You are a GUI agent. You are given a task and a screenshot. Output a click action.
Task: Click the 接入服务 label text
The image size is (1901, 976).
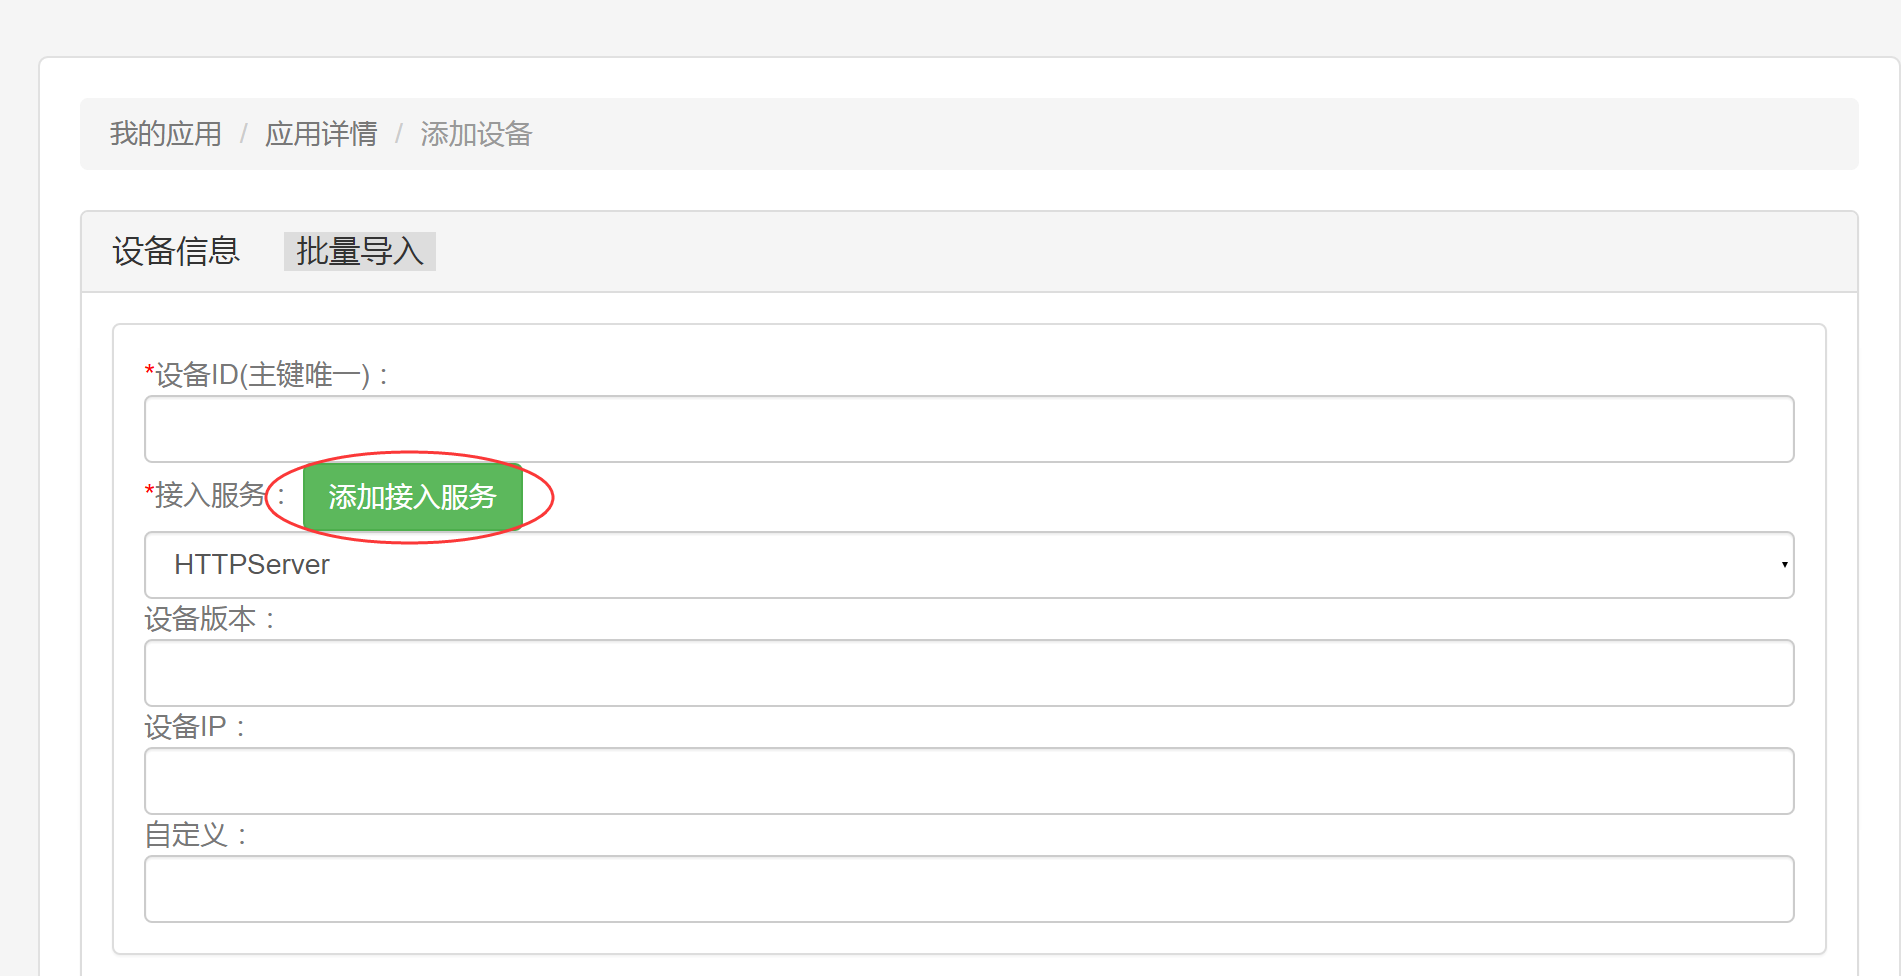pos(210,495)
